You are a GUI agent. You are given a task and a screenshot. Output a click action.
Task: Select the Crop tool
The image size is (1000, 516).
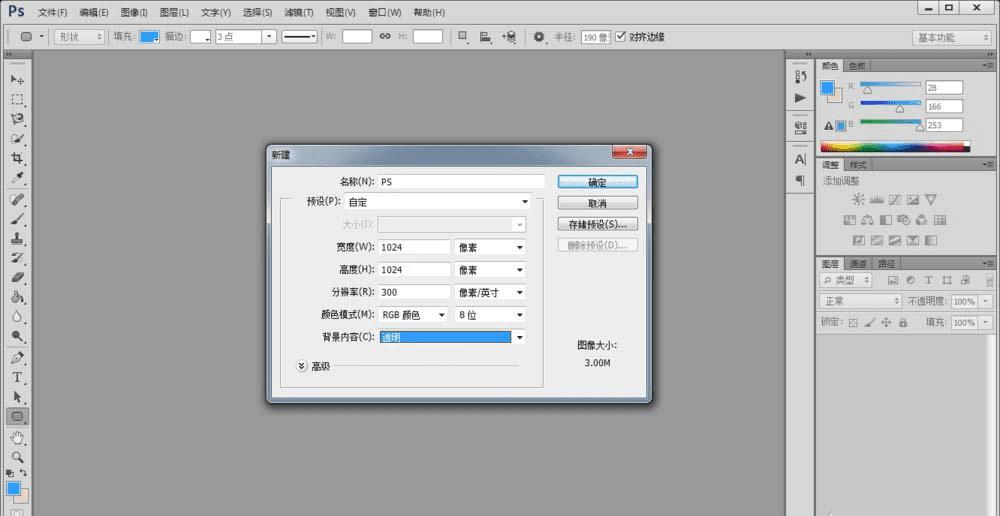coord(17,158)
